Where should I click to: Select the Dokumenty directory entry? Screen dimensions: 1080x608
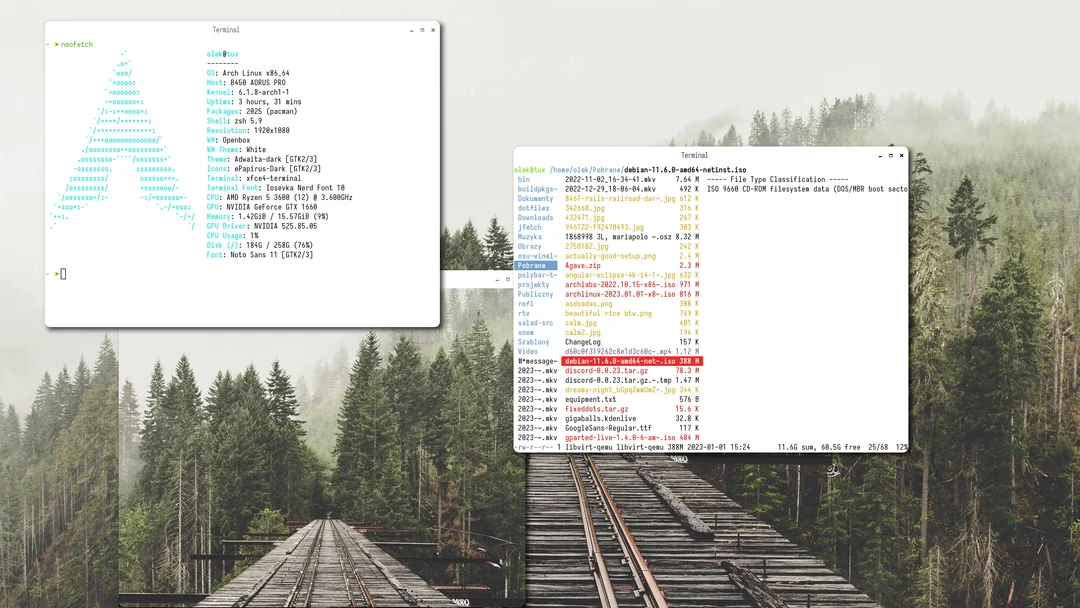coord(537,198)
